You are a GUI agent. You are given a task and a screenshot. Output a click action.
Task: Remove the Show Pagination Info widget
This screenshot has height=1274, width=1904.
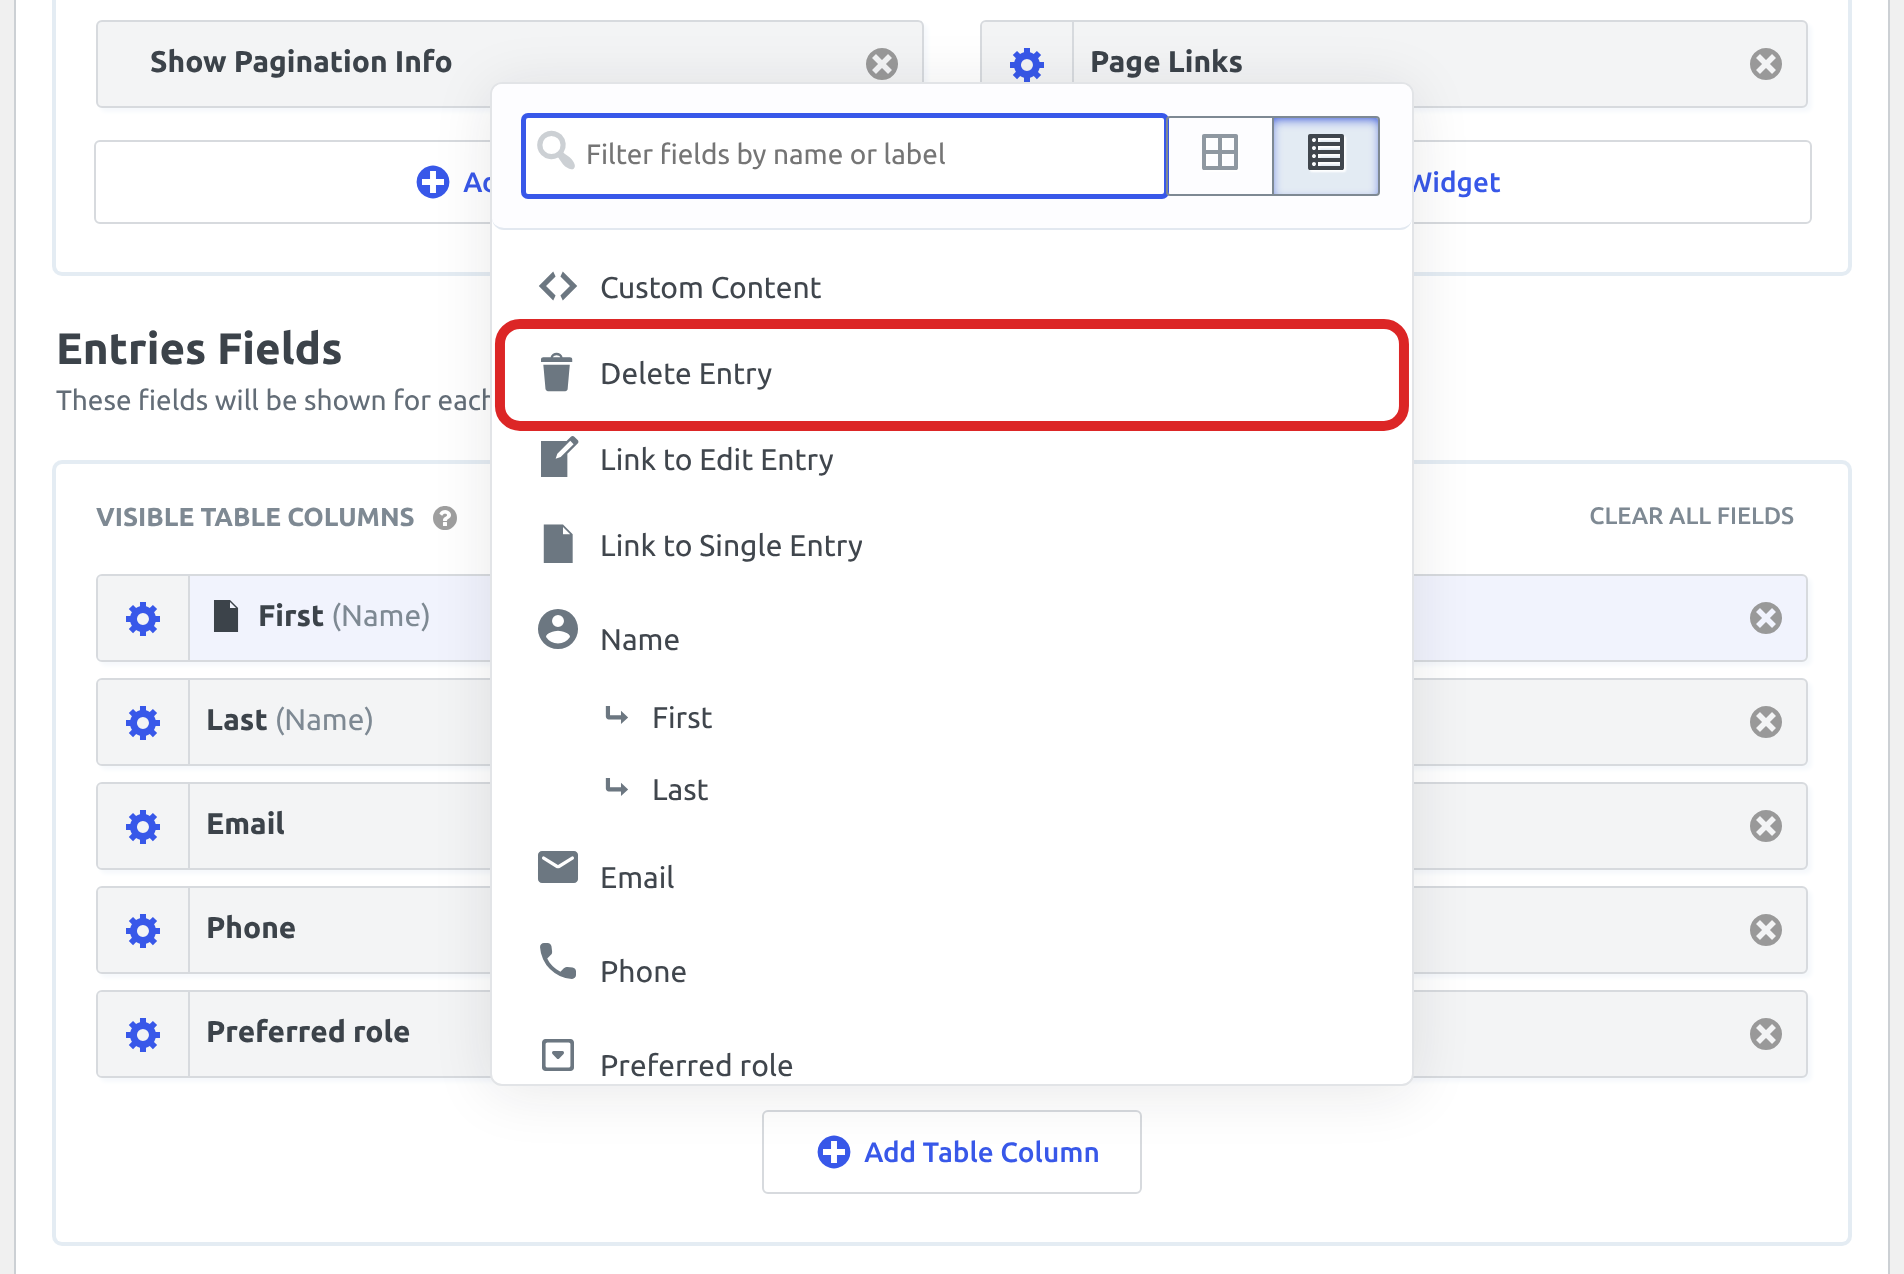tap(882, 64)
